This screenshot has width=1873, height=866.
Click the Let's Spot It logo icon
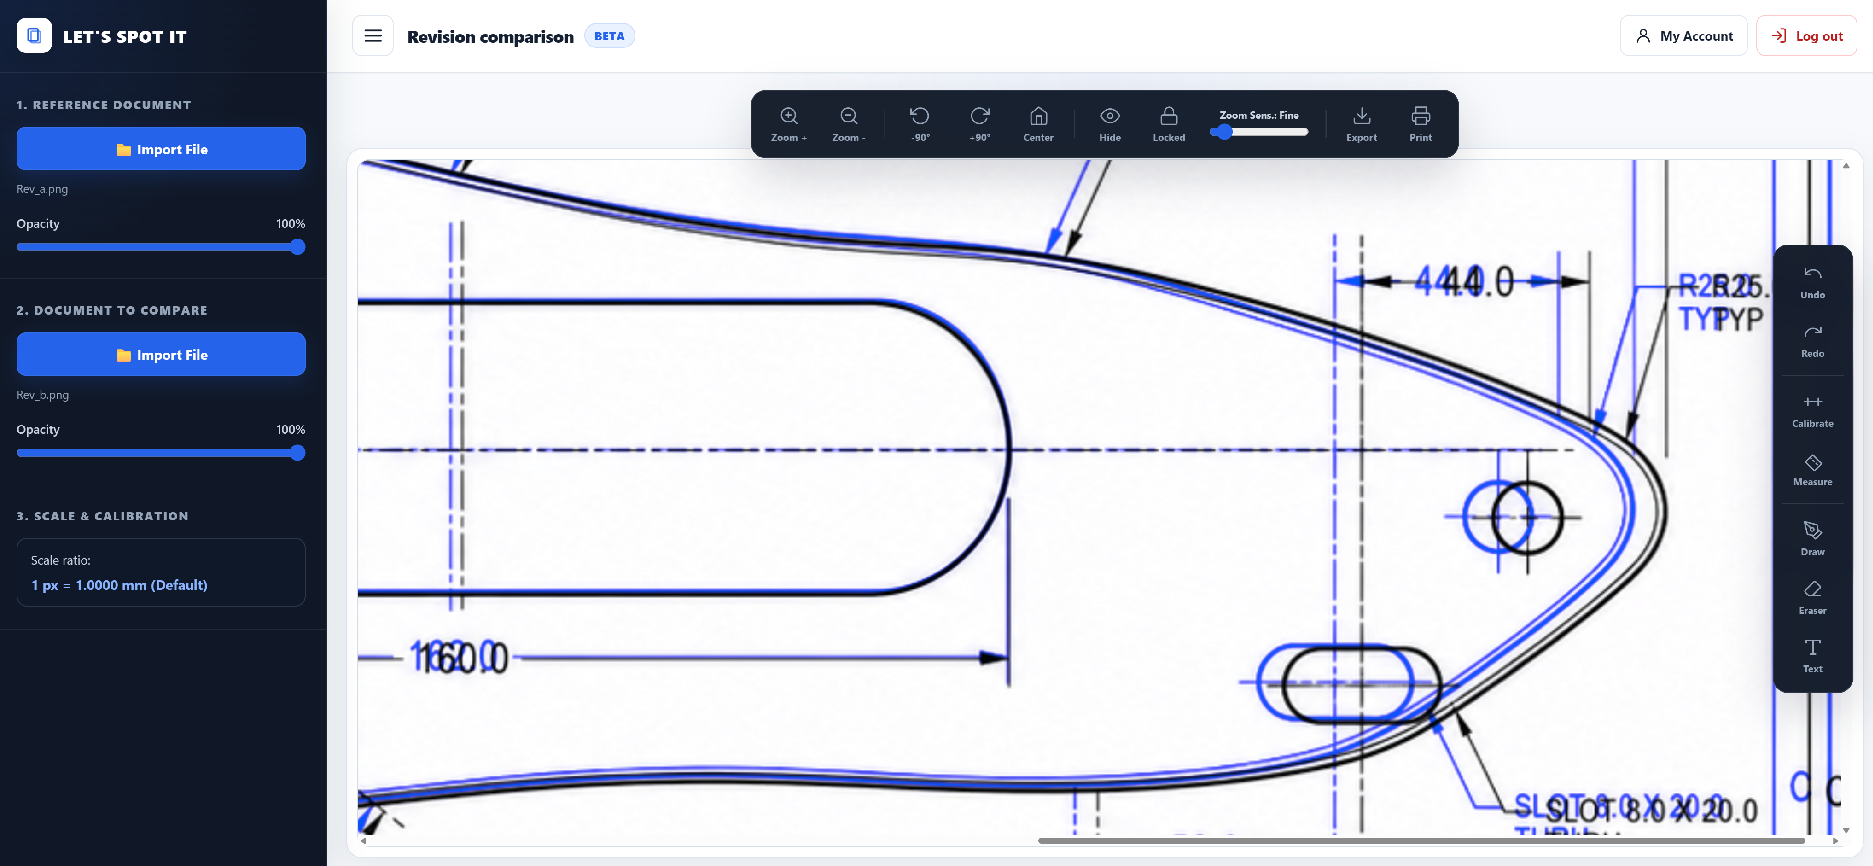(34, 36)
